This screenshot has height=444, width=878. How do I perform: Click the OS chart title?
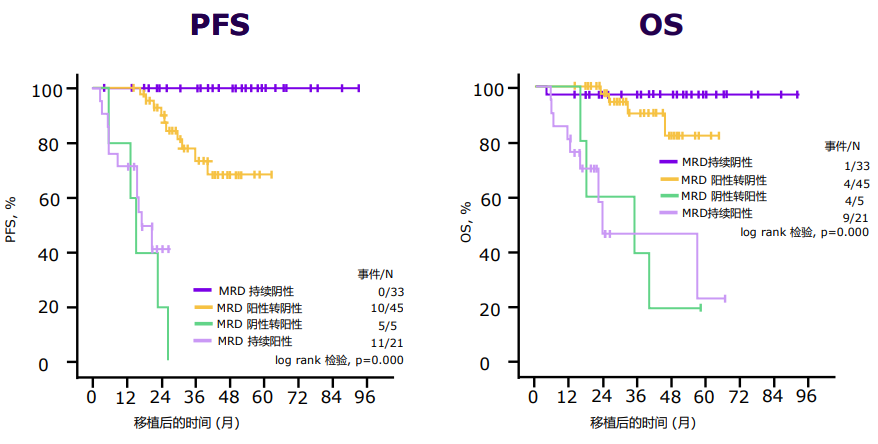pyautogui.click(x=661, y=24)
